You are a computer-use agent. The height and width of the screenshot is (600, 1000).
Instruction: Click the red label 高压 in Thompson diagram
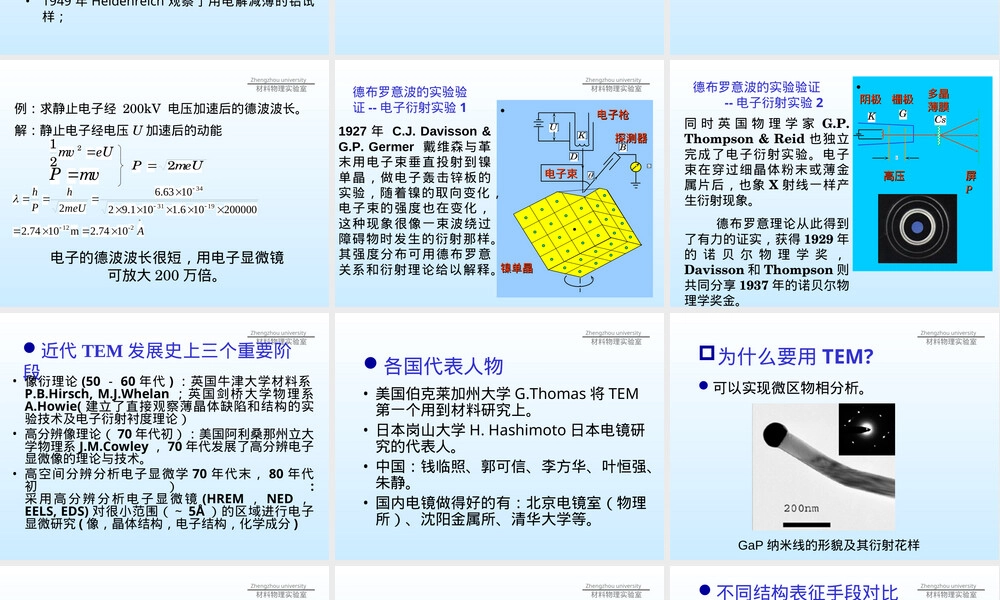893,176
